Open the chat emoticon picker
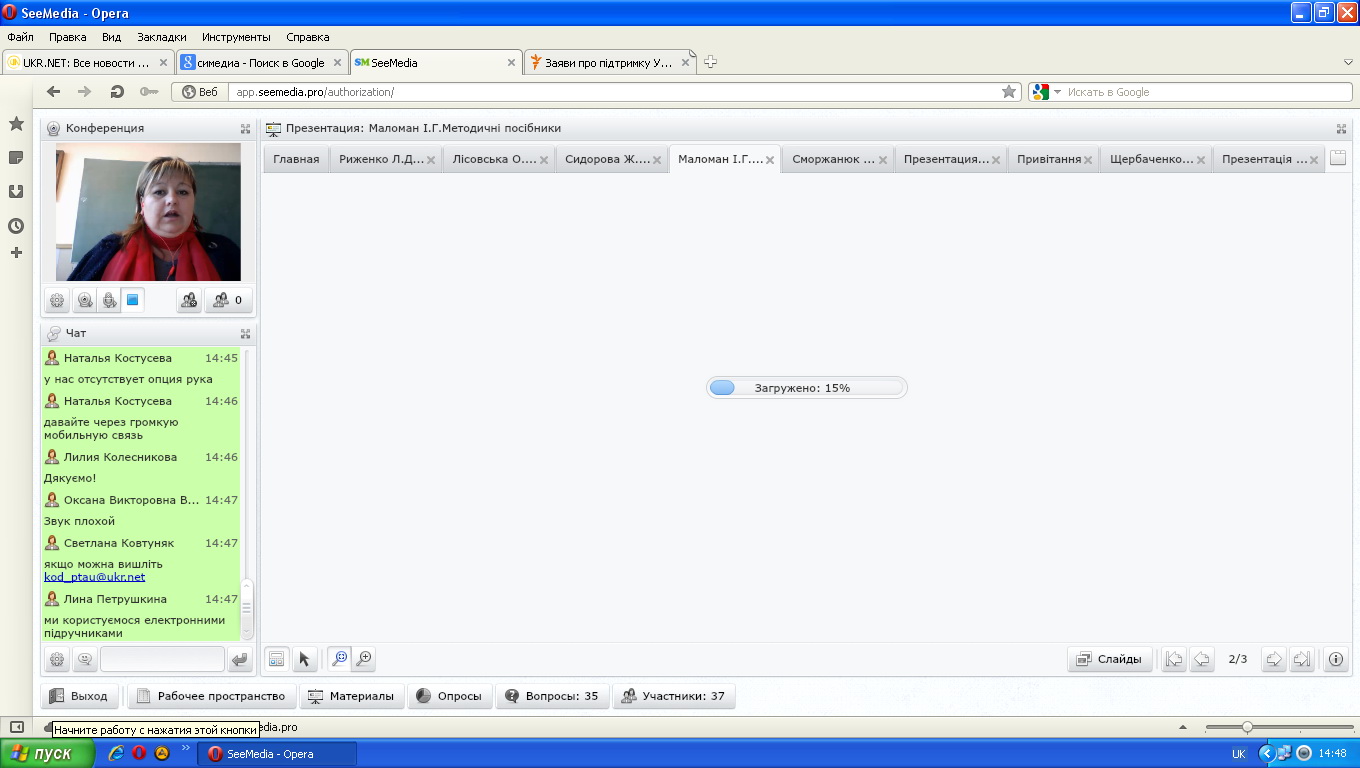 (84, 659)
